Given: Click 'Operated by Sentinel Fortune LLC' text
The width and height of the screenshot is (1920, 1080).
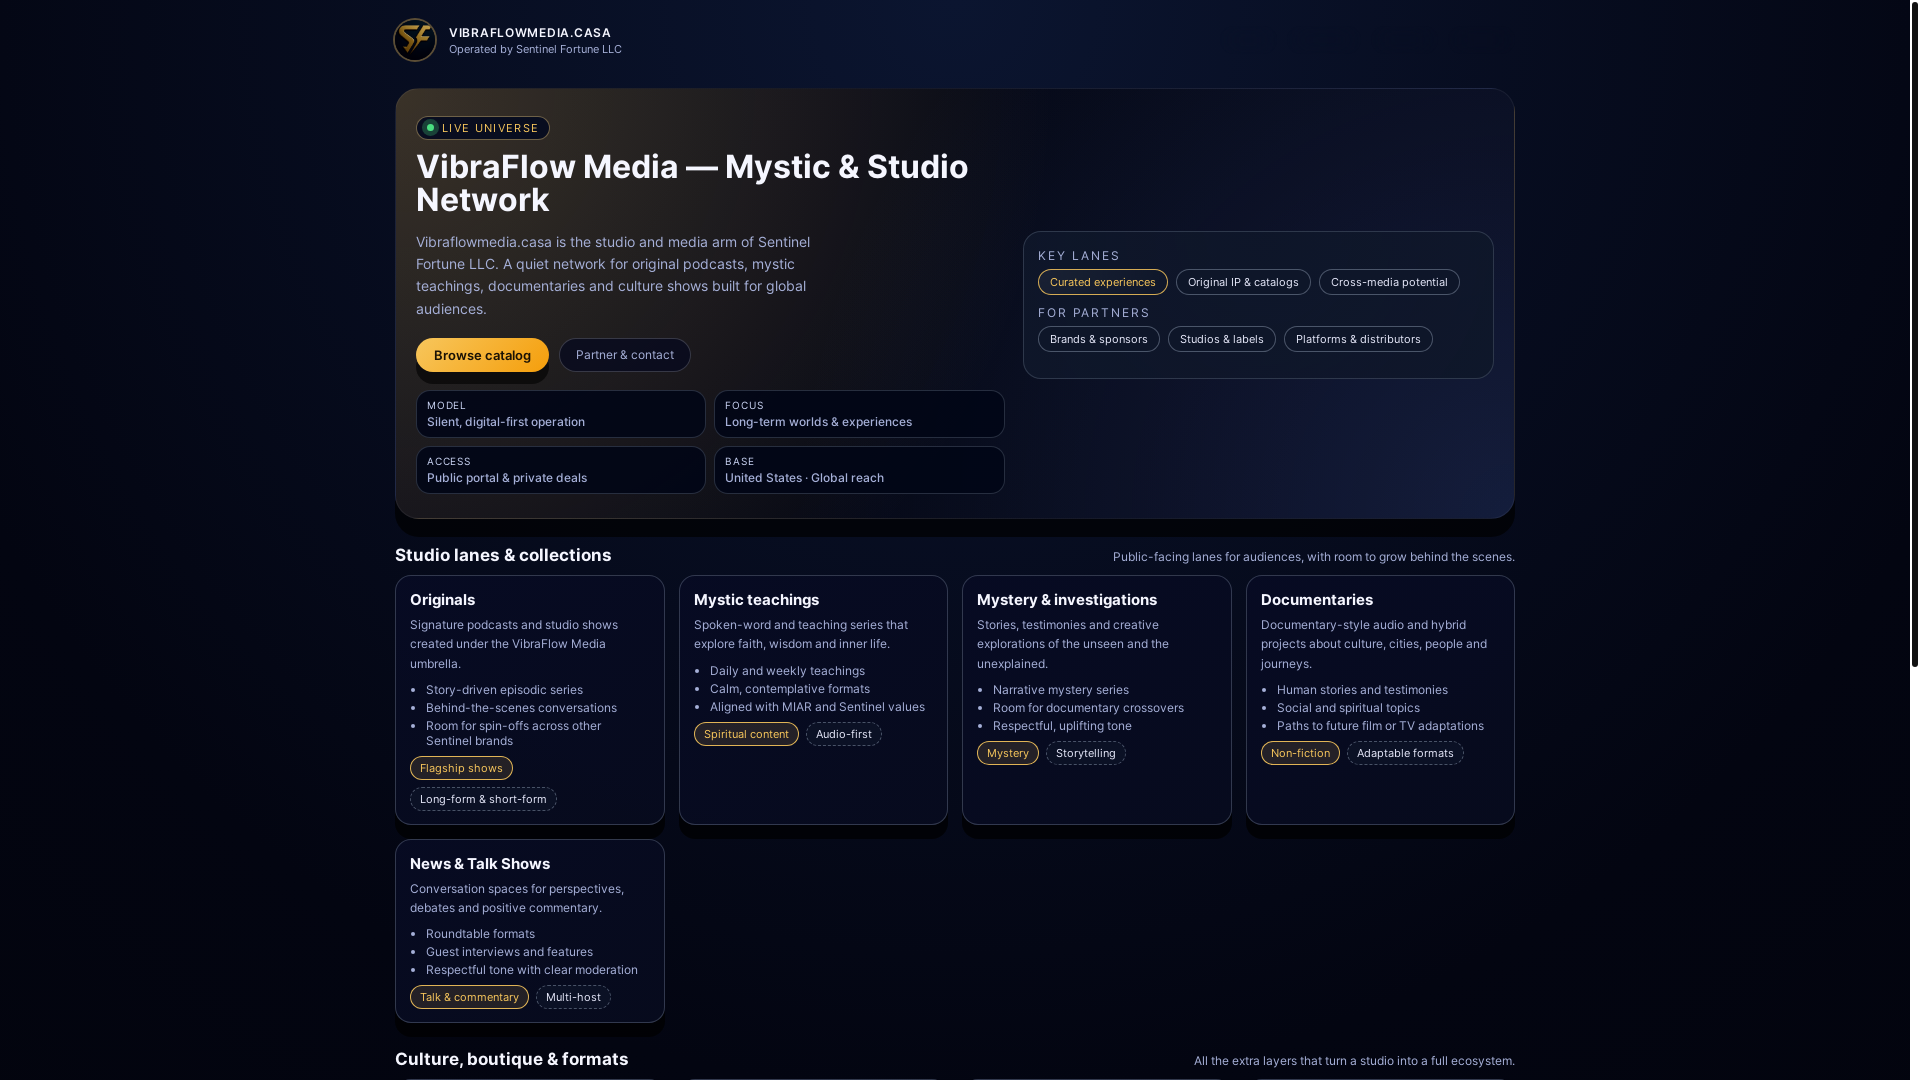Looking at the screenshot, I should tap(535, 49).
